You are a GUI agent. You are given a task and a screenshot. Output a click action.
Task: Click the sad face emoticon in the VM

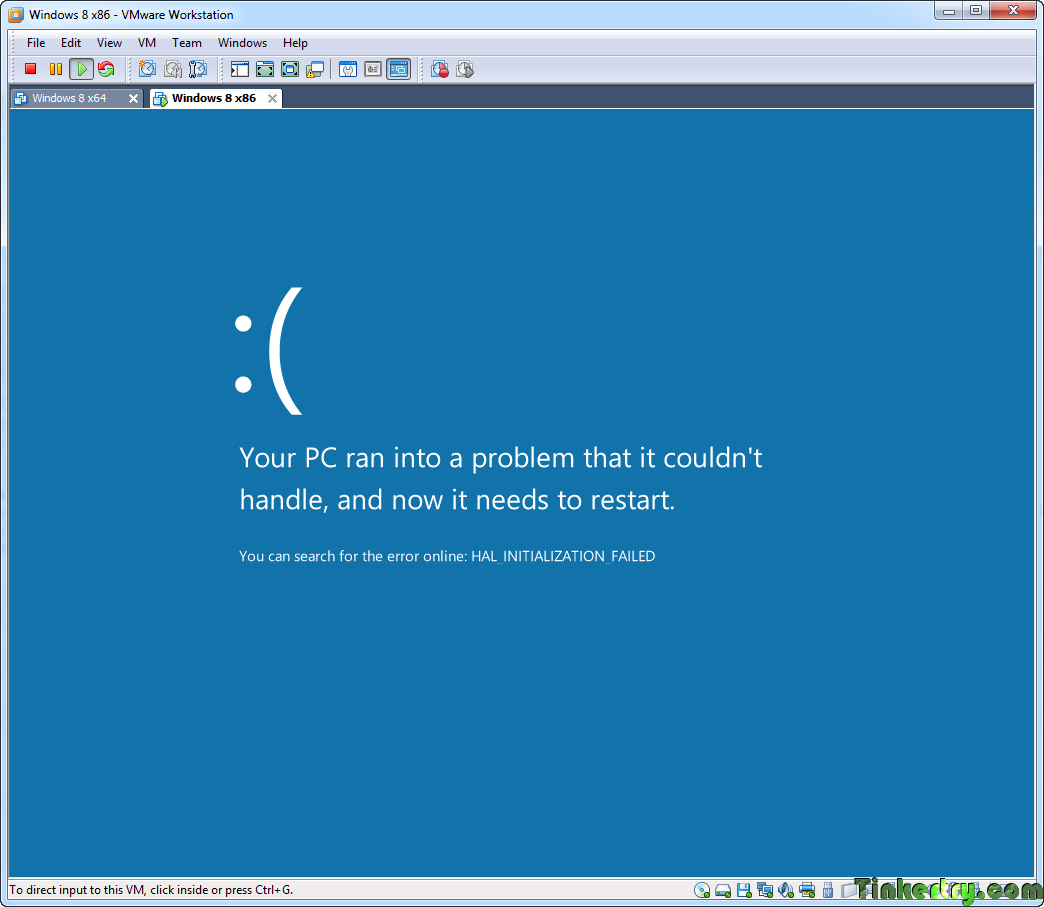point(269,351)
